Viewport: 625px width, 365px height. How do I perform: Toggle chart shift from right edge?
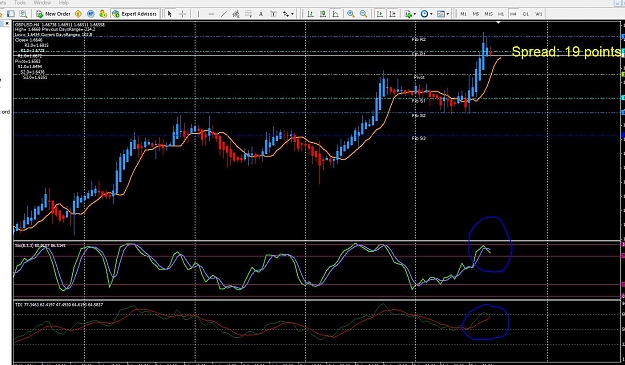coord(393,14)
